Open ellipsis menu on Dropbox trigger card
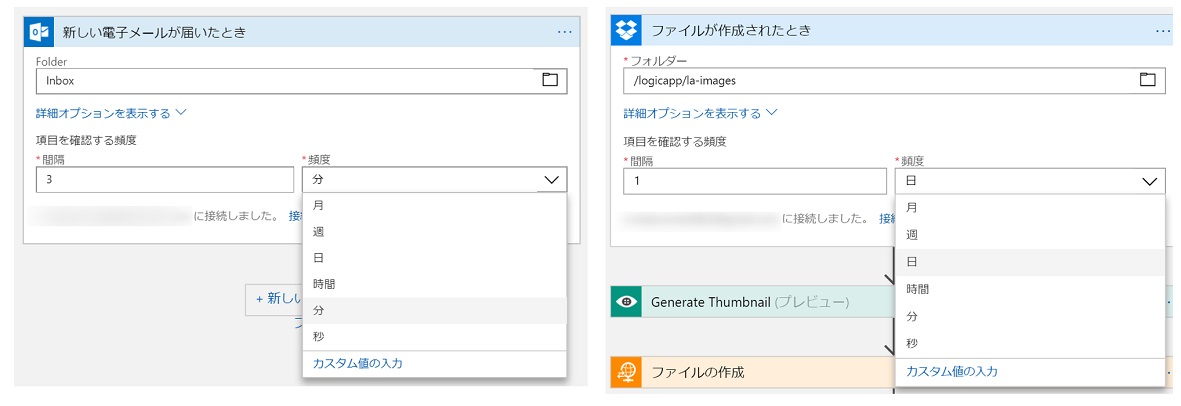This screenshot has width=1181, height=406. pos(1163,31)
